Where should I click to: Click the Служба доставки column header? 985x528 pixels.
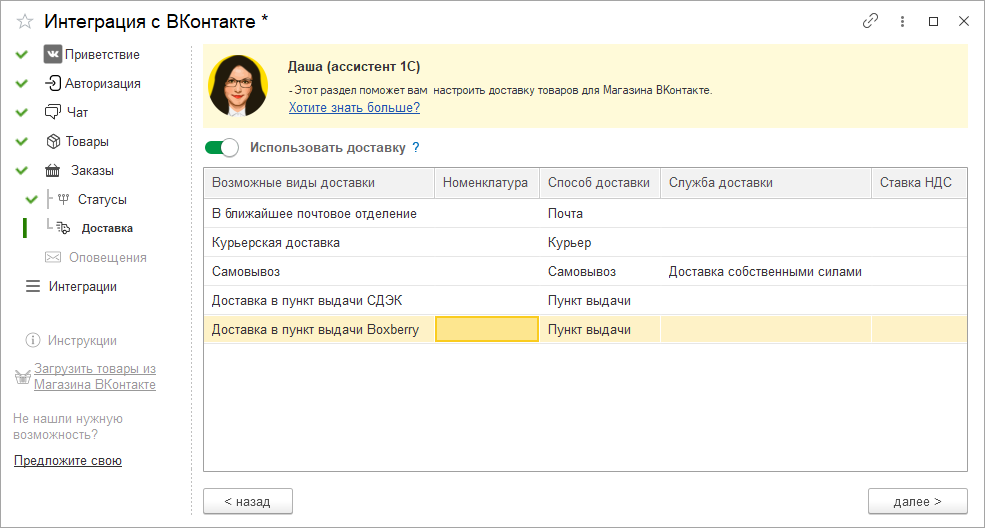point(766,183)
